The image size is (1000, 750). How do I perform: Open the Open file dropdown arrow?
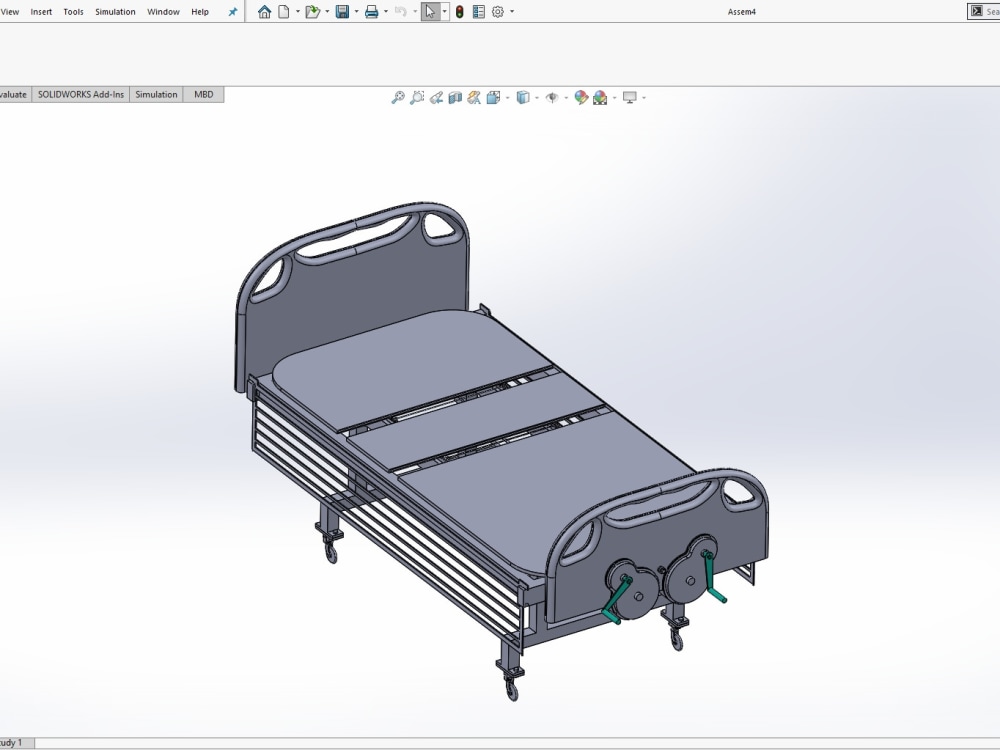[x=327, y=11]
